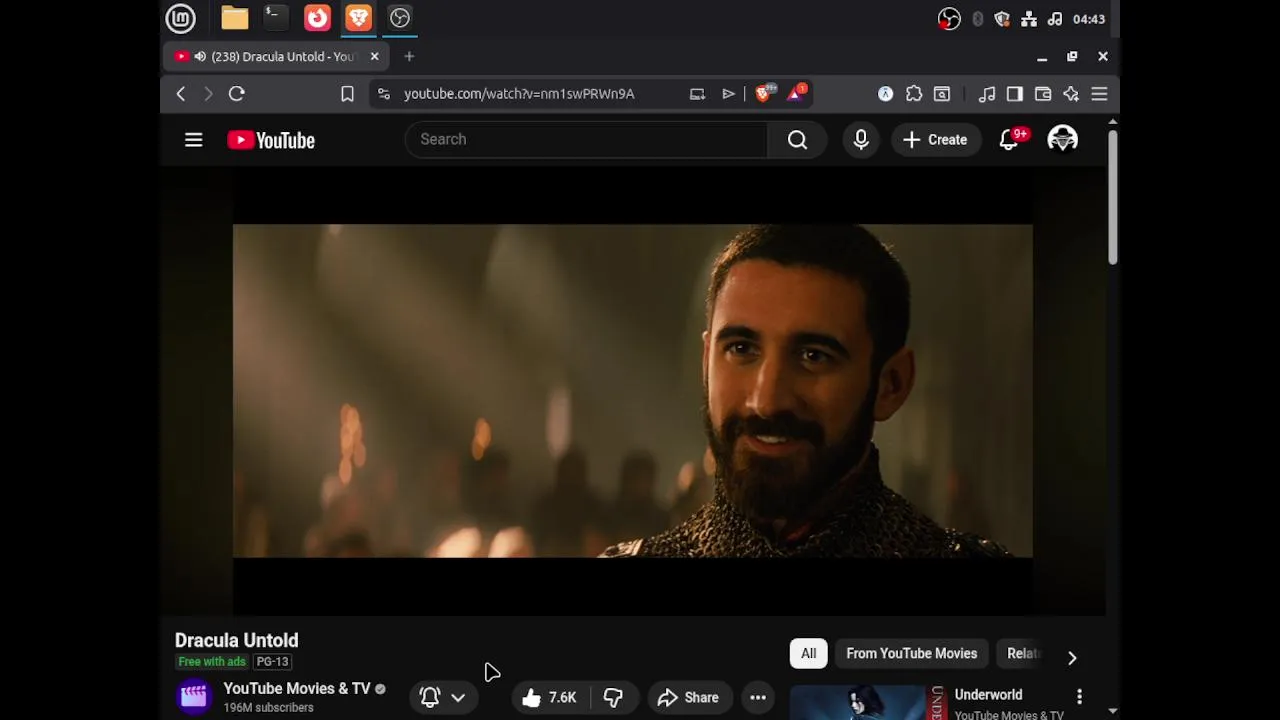Click the scrollbar down arrow
This screenshot has height=720, width=1280.
[x=1112, y=711]
